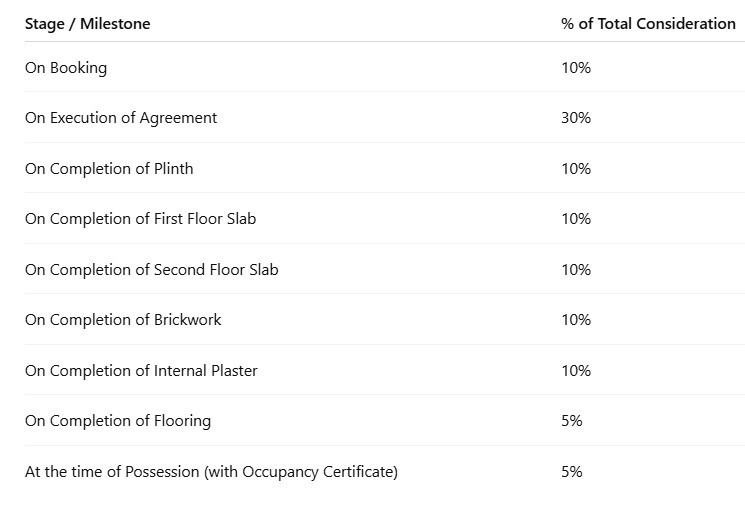This screenshot has height=523, width=745.
Task: Click the 5% beside Possession row
Action: point(572,472)
